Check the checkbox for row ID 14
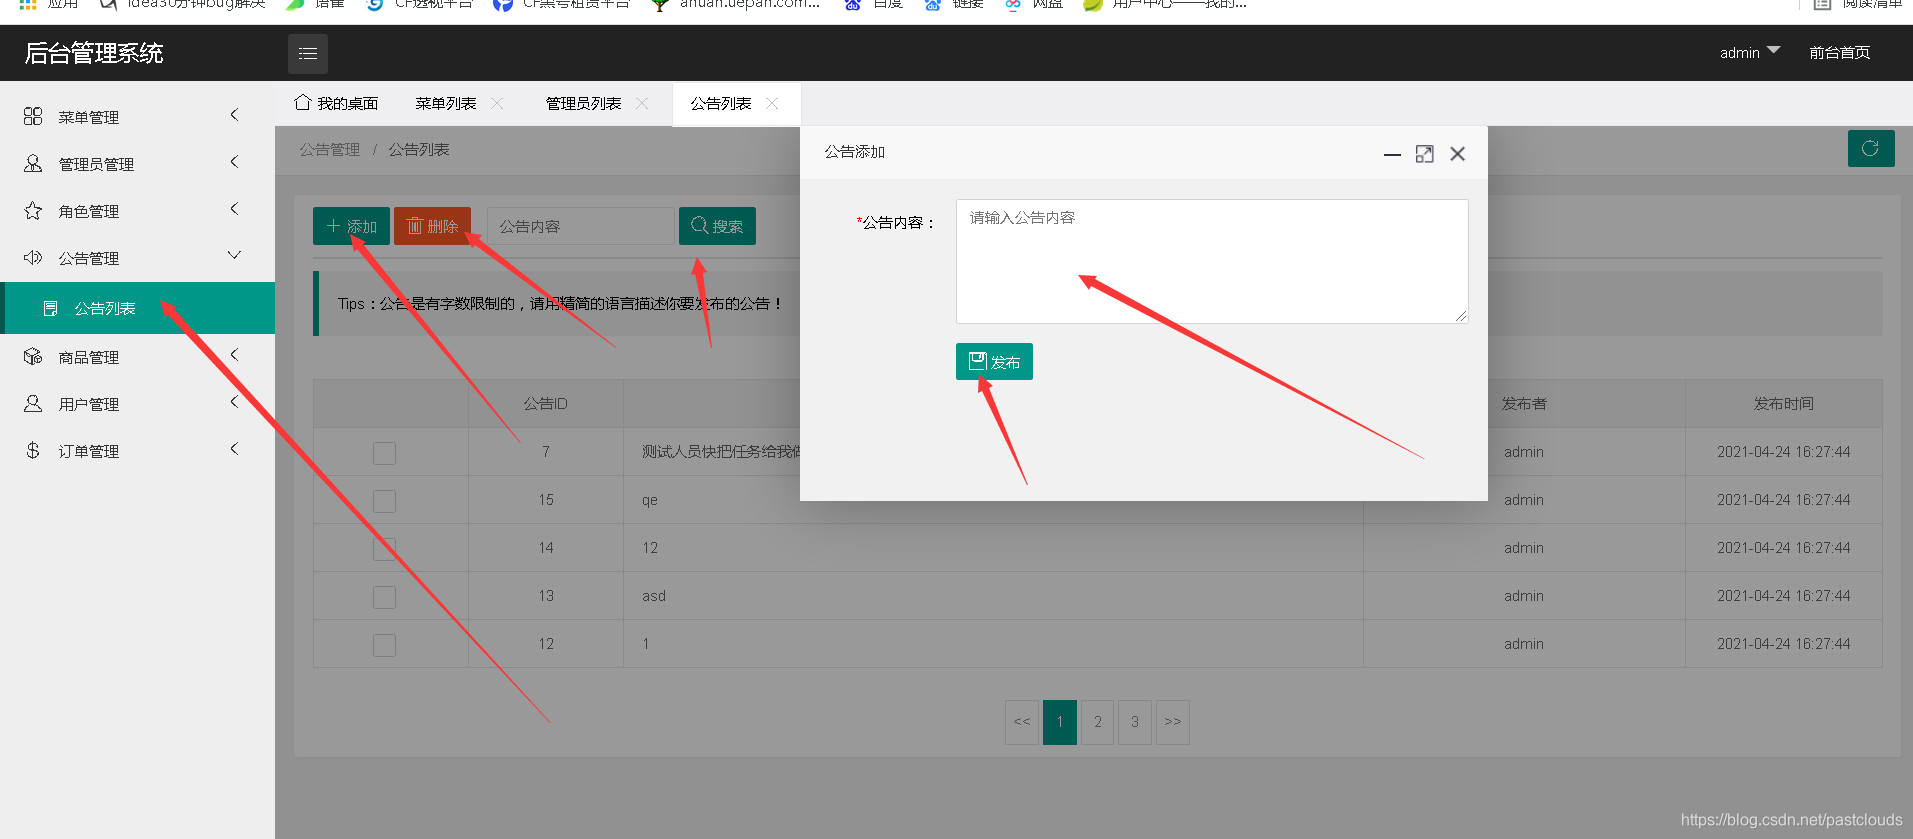Image resolution: width=1913 pixels, height=839 pixels. click(384, 549)
